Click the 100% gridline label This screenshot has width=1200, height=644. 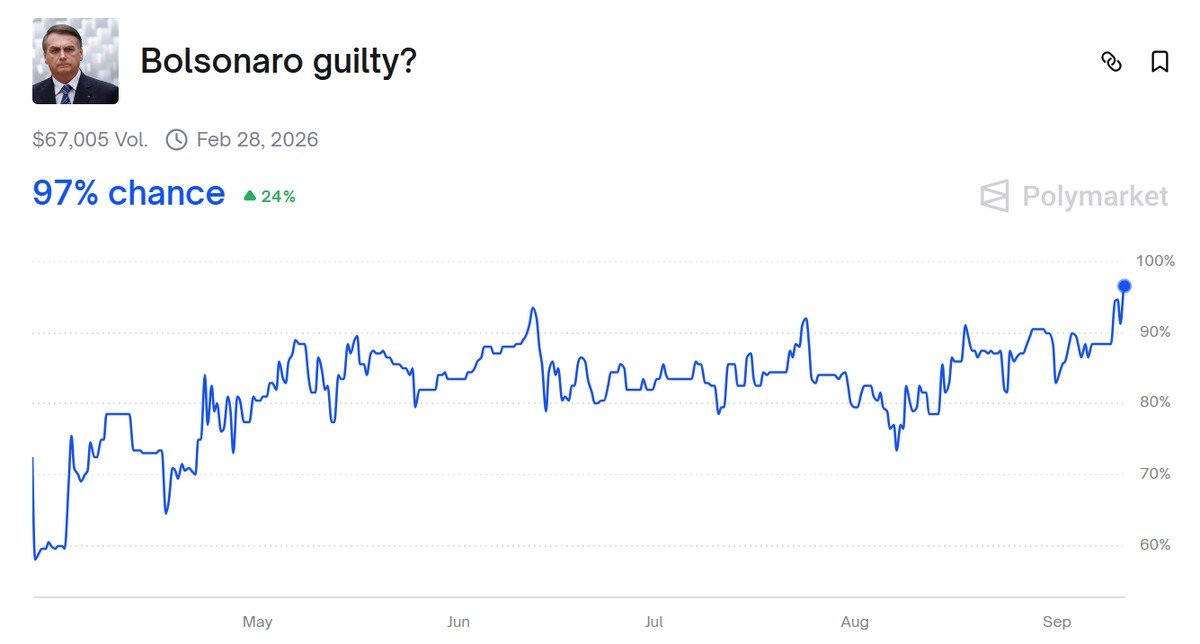tap(1156, 261)
